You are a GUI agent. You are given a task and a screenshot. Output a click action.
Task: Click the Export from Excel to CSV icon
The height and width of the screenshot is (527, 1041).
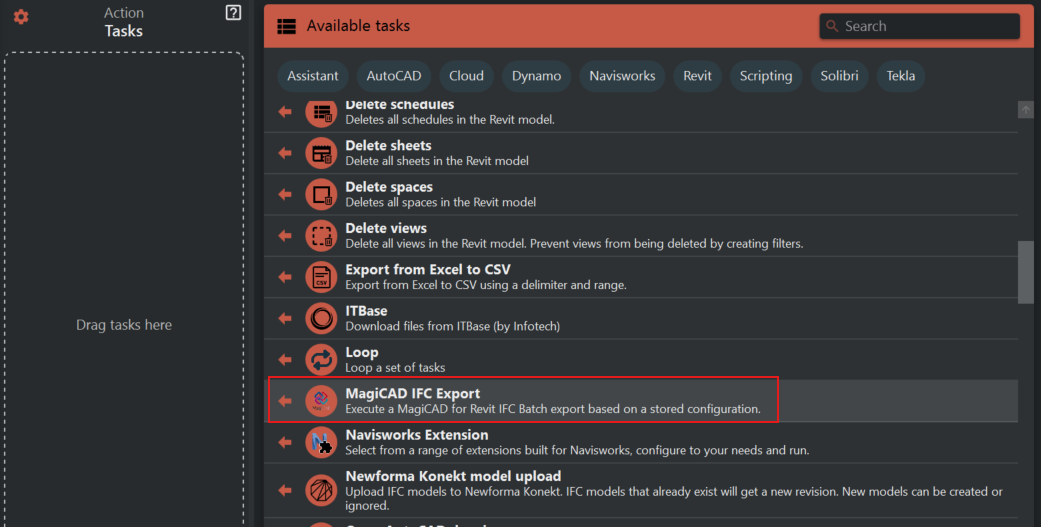click(321, 277)
